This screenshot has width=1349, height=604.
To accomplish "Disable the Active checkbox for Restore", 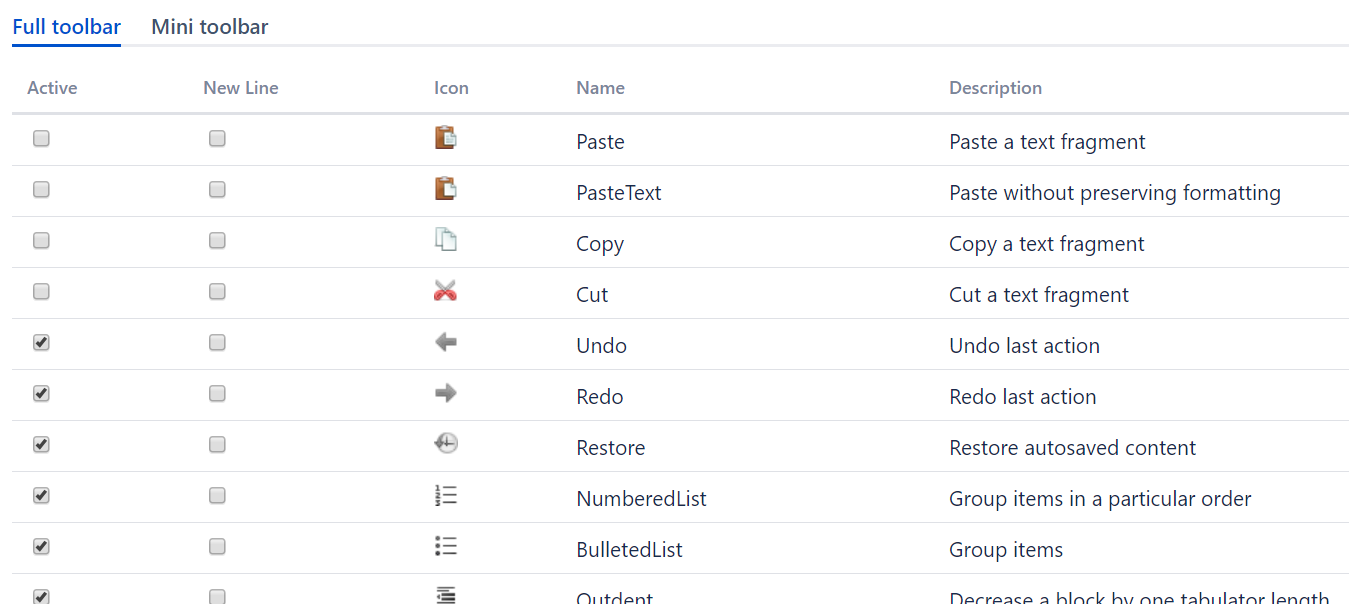I will (41, 445).
